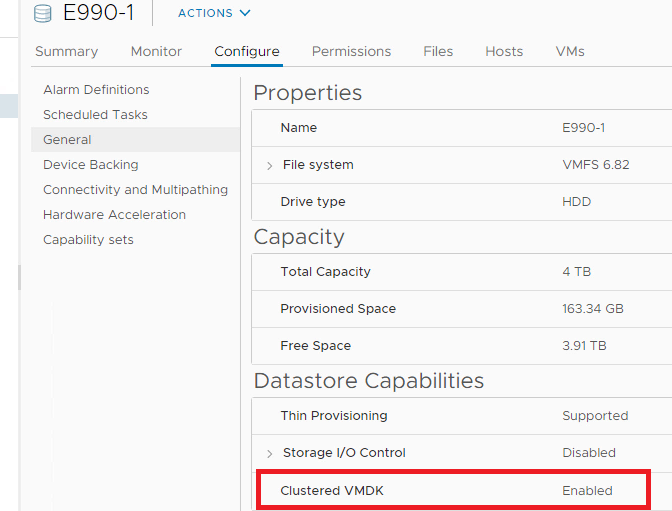The width and height of the screenshot is (672, 511).
Task: Click the Thin Provisioning label
Action: 334,416
